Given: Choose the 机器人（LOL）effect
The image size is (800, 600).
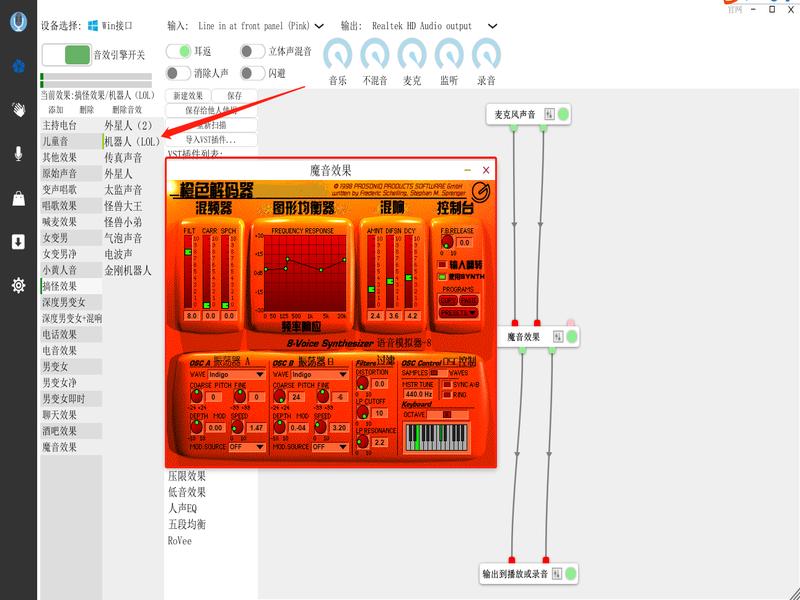Looking at the screenshot, I should tap(133, 141).
